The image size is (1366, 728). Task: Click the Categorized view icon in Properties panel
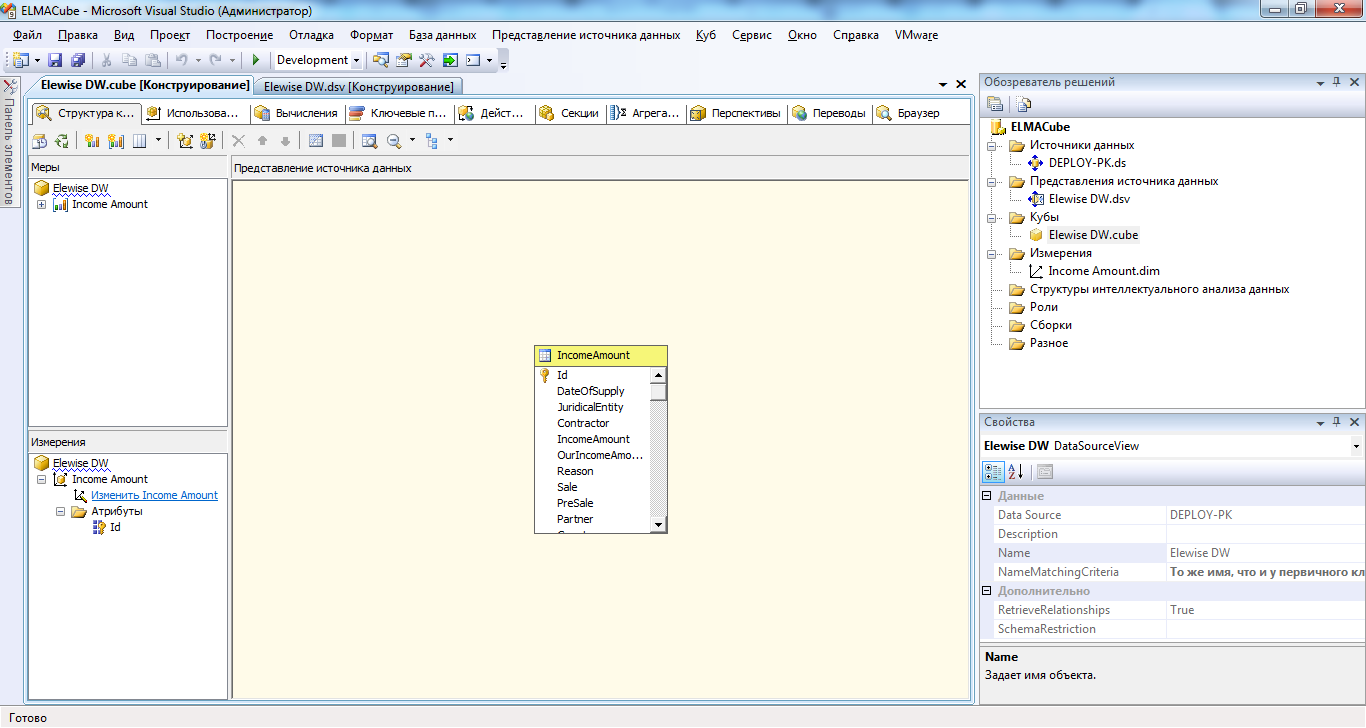click(x=993, y=471)
